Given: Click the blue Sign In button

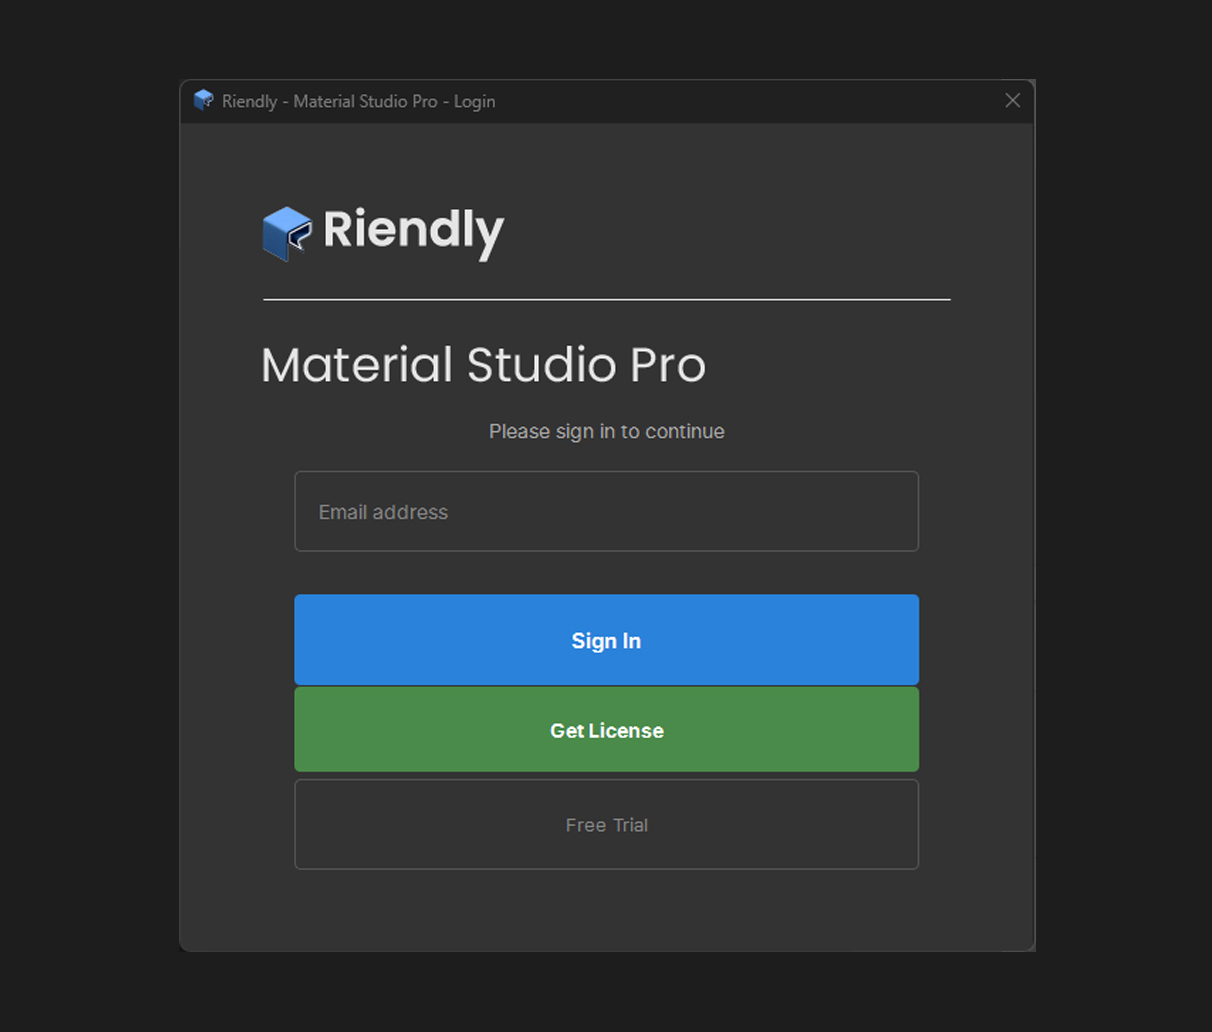Looking at the screenshot, I should (606, 640).
